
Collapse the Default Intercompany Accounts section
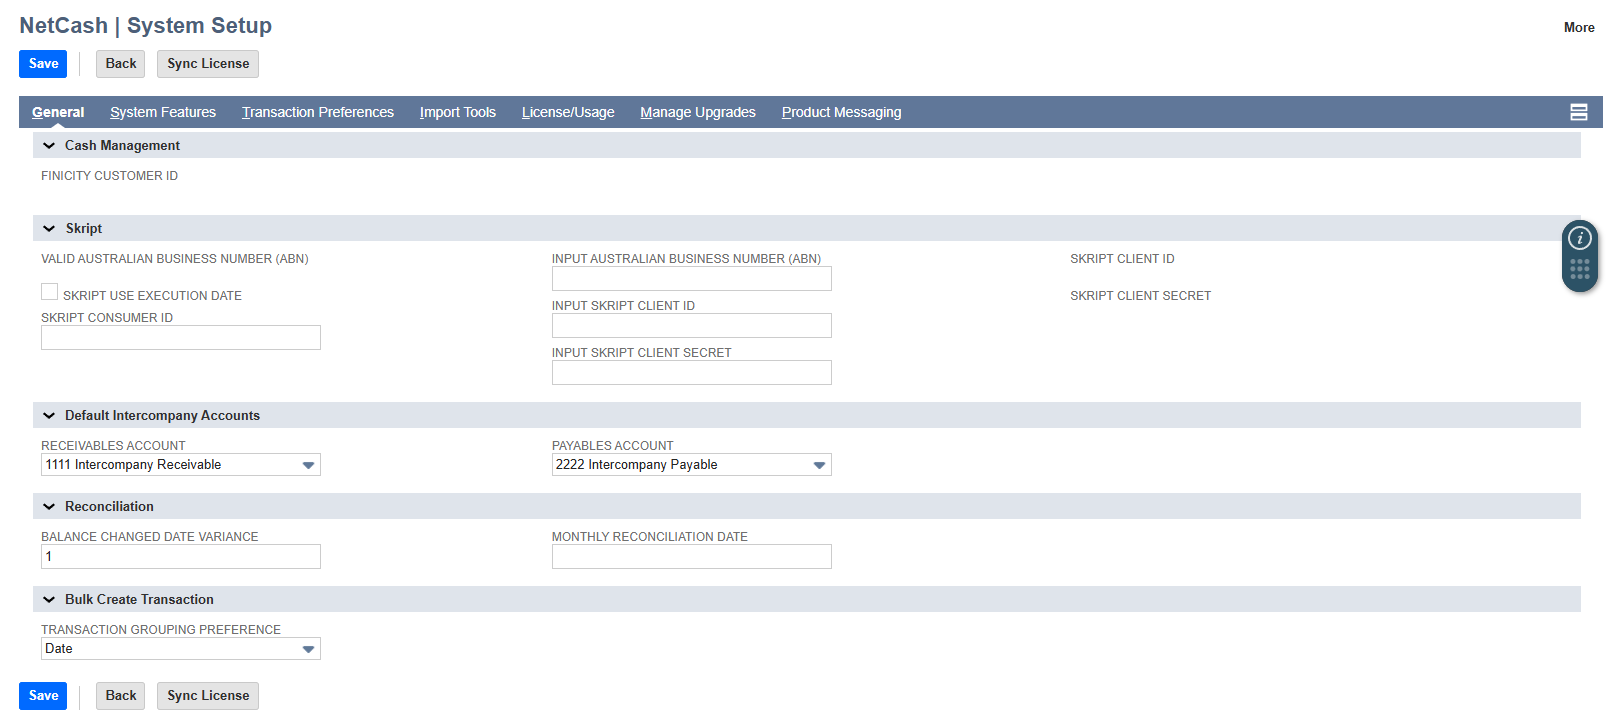pyautogui.click(x=49, y=416)
